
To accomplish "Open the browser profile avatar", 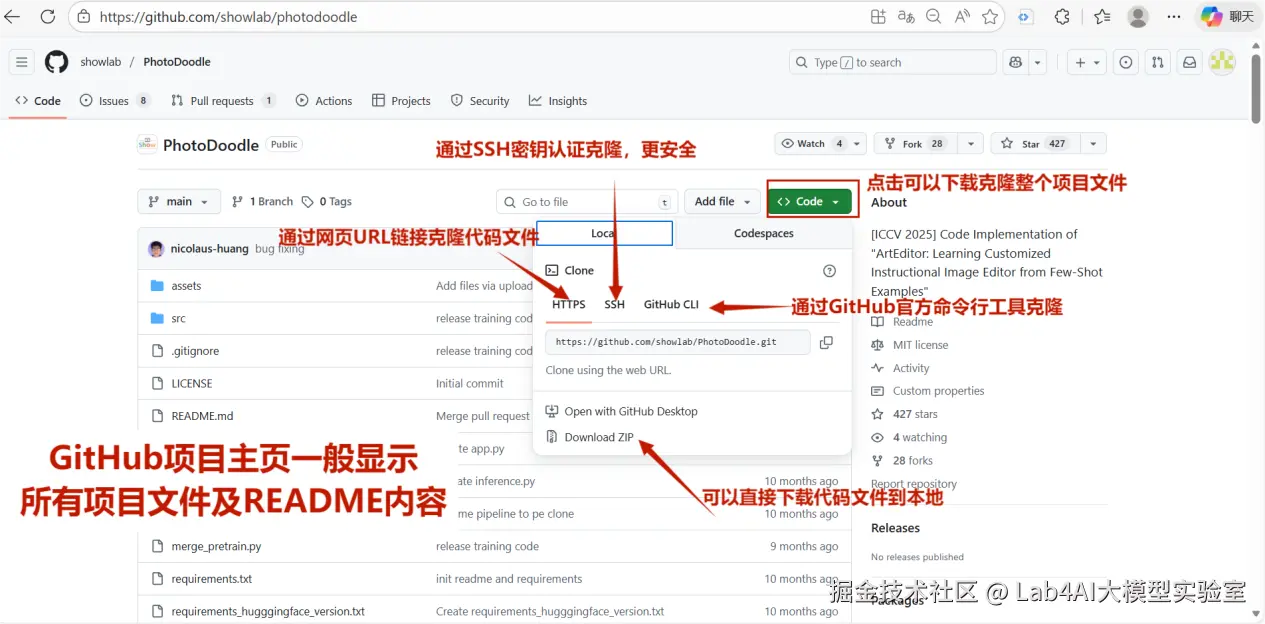I will 1138,17.
